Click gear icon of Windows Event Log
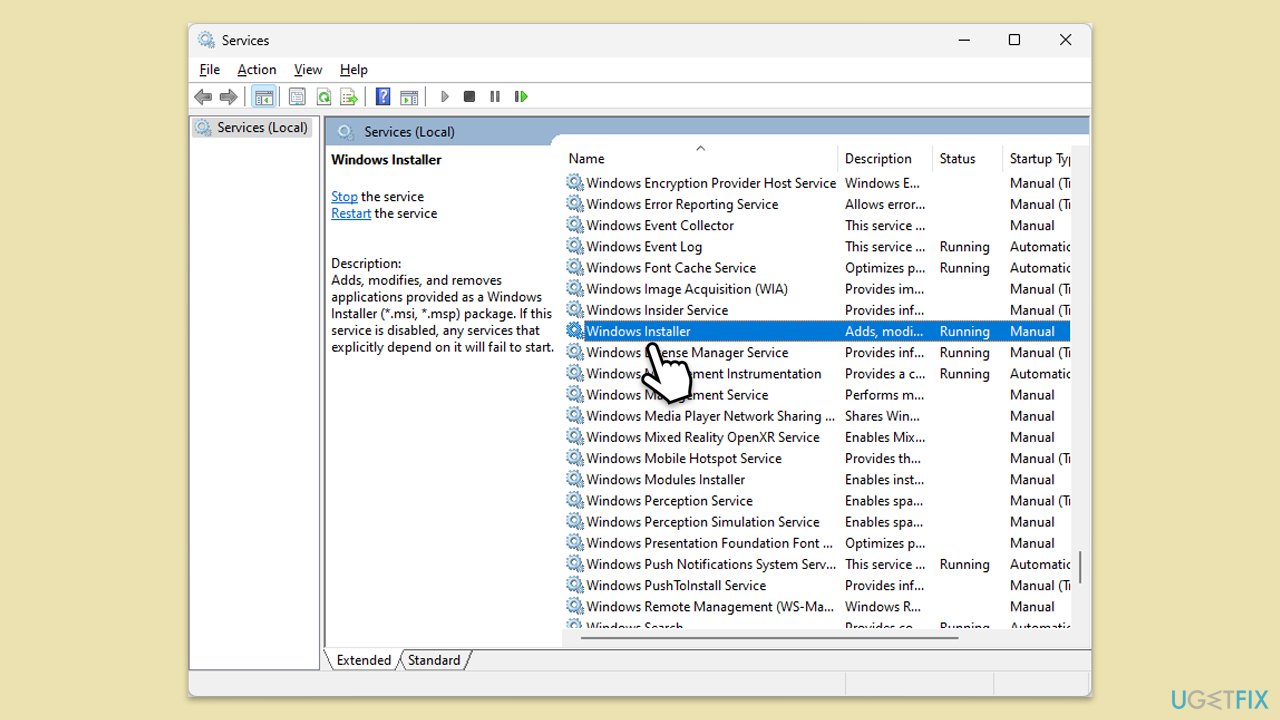The width and height of the screenshot is (1280, 720). point(575,247)
